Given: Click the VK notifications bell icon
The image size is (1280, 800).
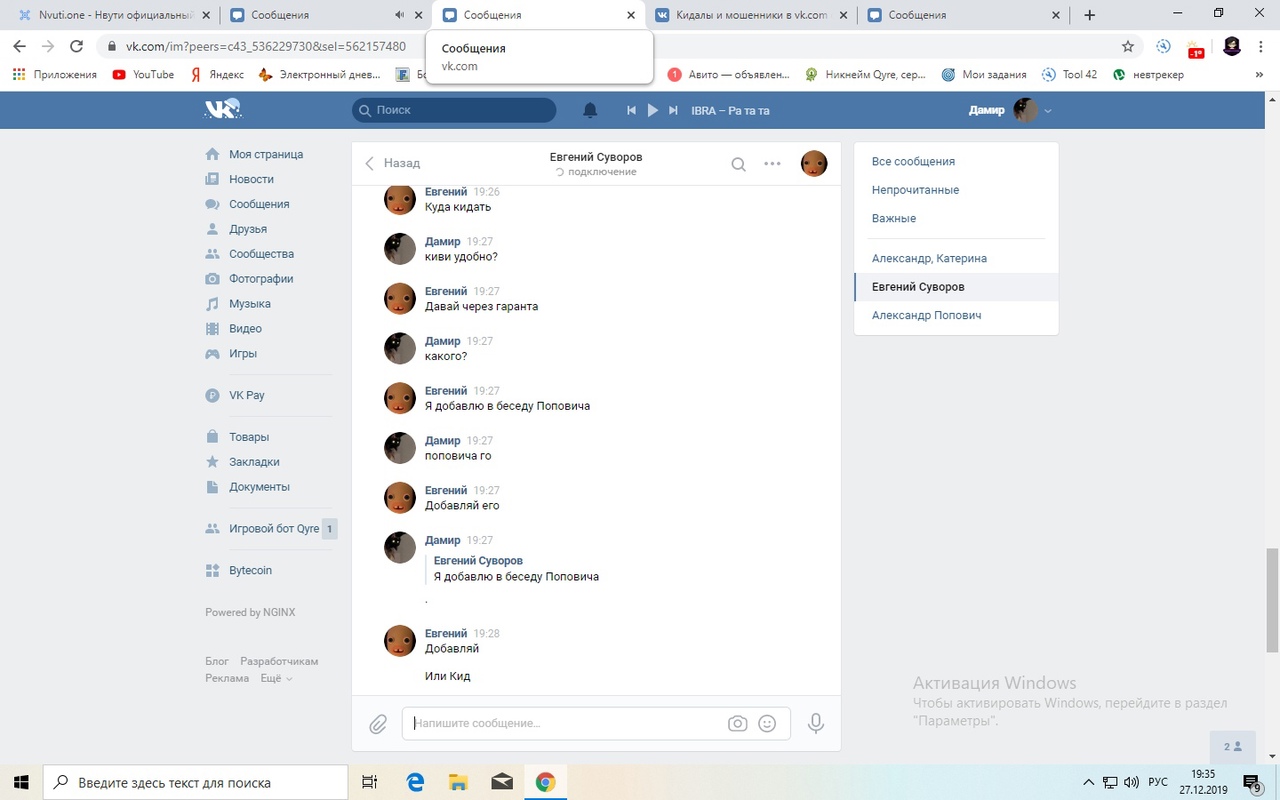Looking at the screenshot, I should pyautogui.click(x=590, y=110).
